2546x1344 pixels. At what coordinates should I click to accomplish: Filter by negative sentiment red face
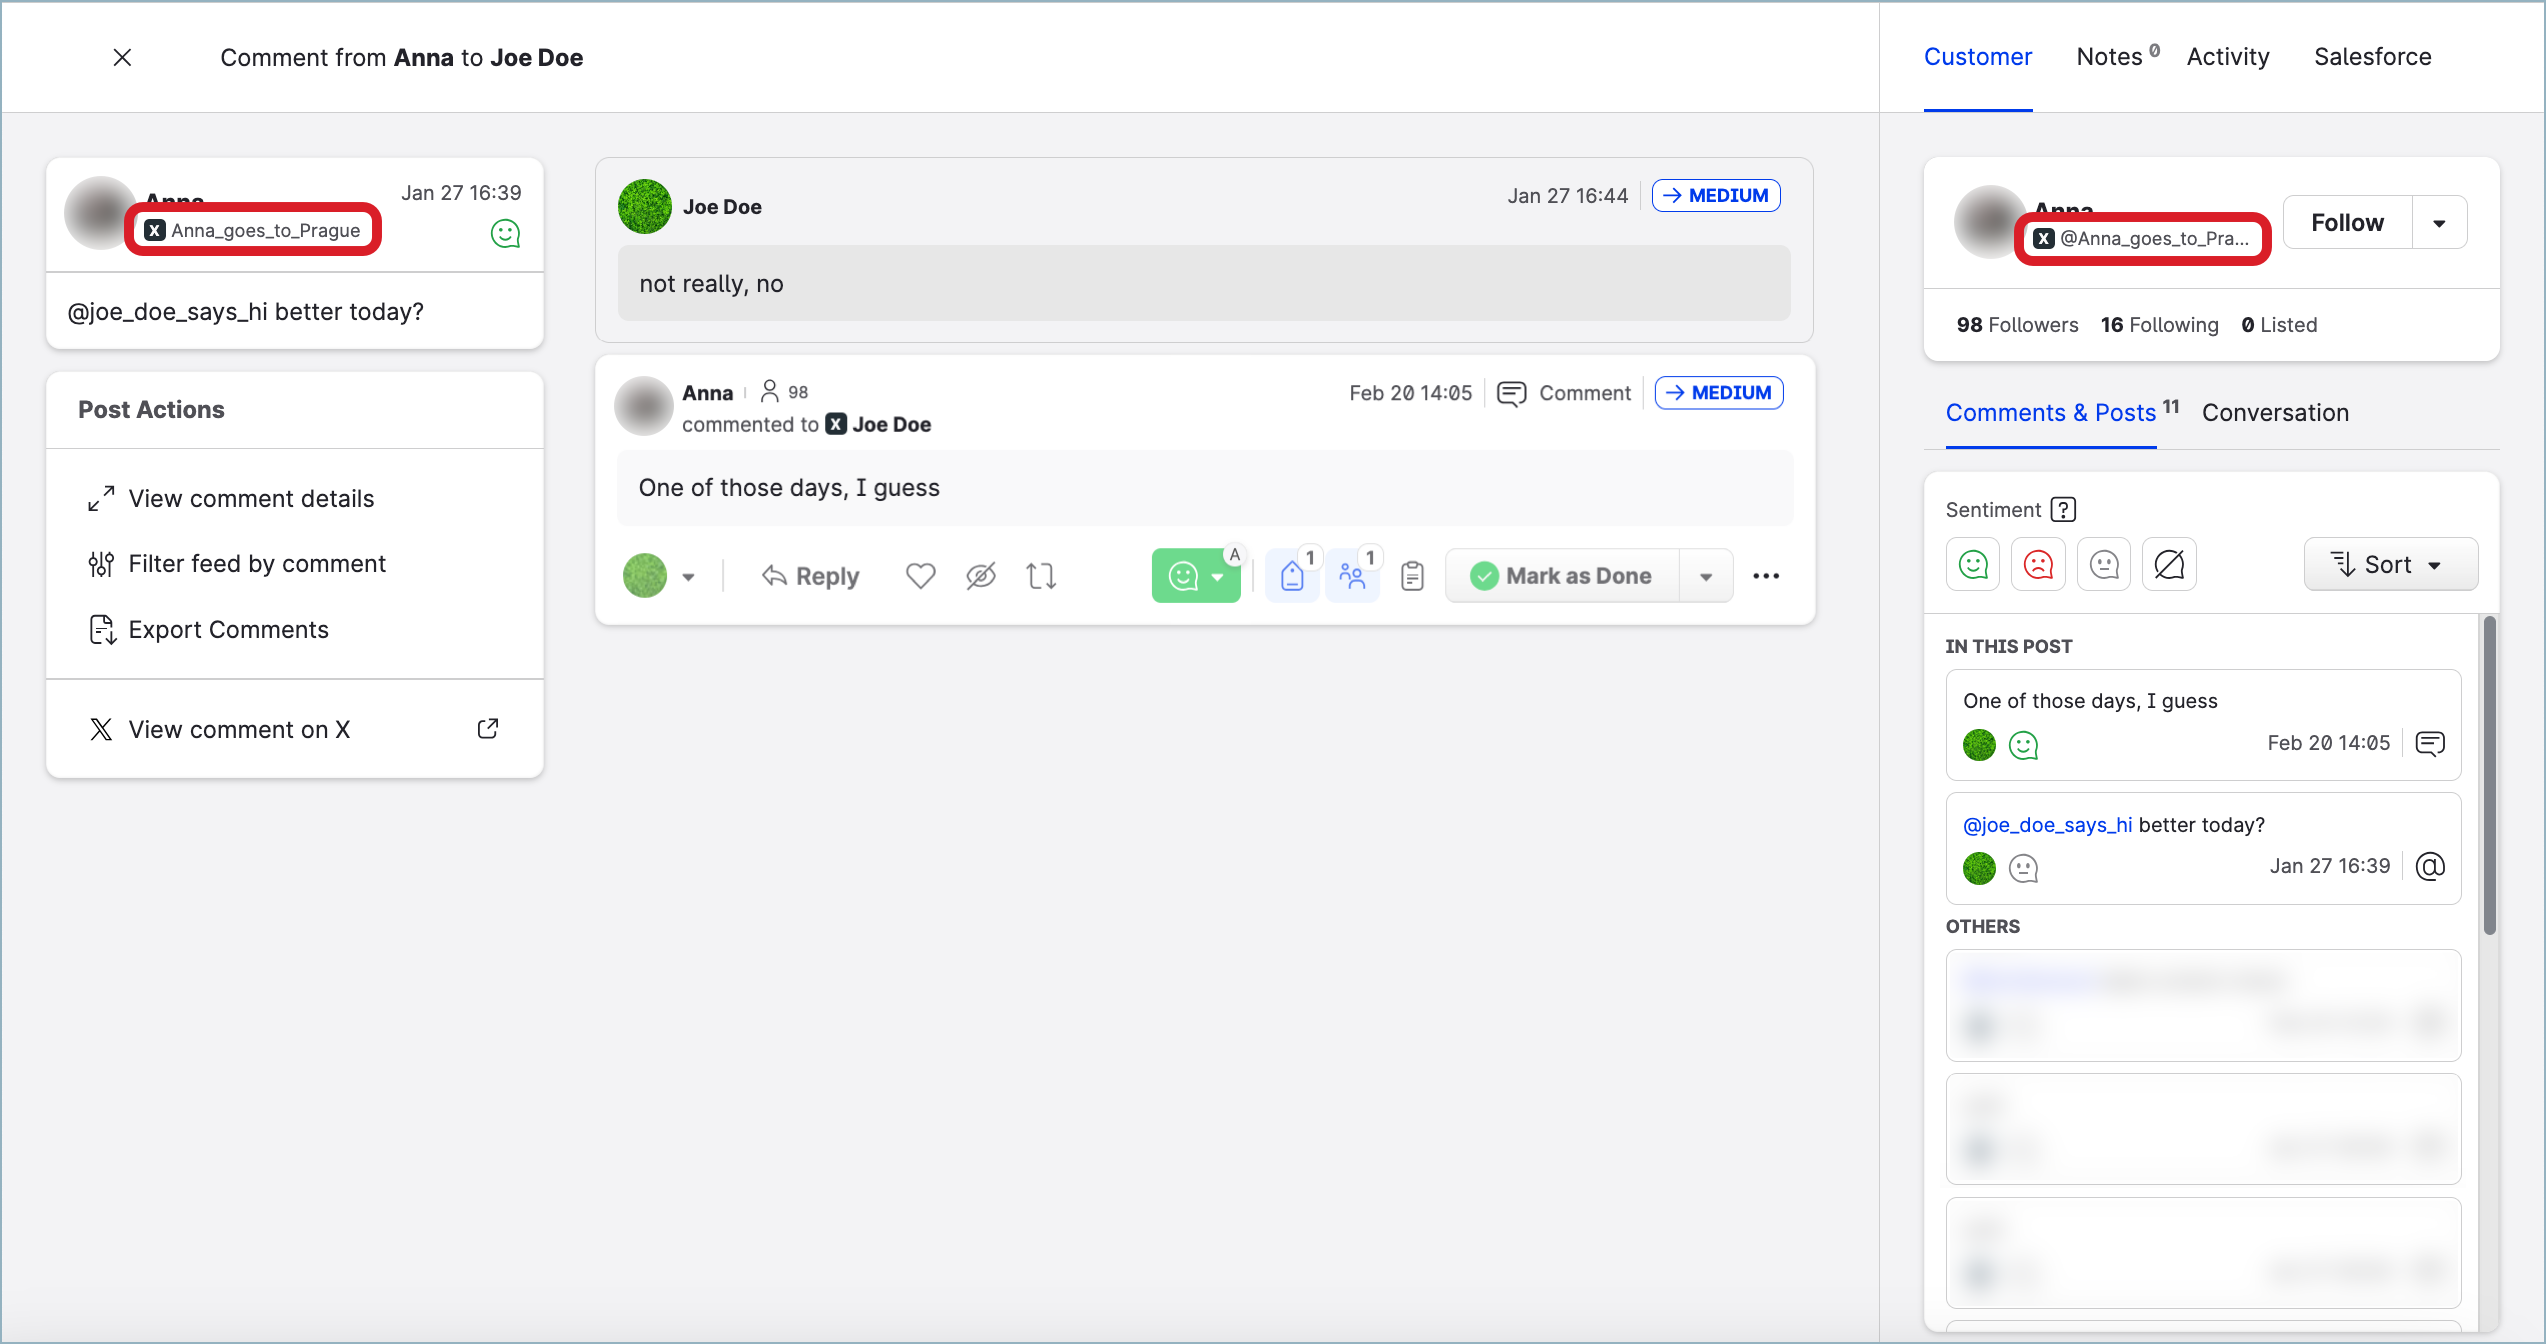pos(2038,565)
